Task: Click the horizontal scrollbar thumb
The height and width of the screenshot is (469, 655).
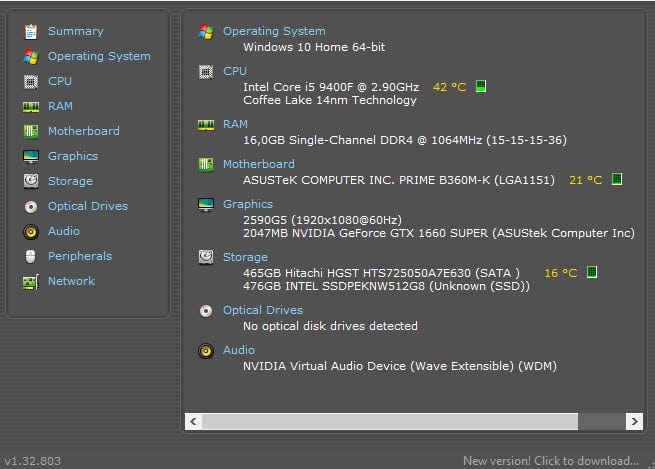Action: (394, 421)
